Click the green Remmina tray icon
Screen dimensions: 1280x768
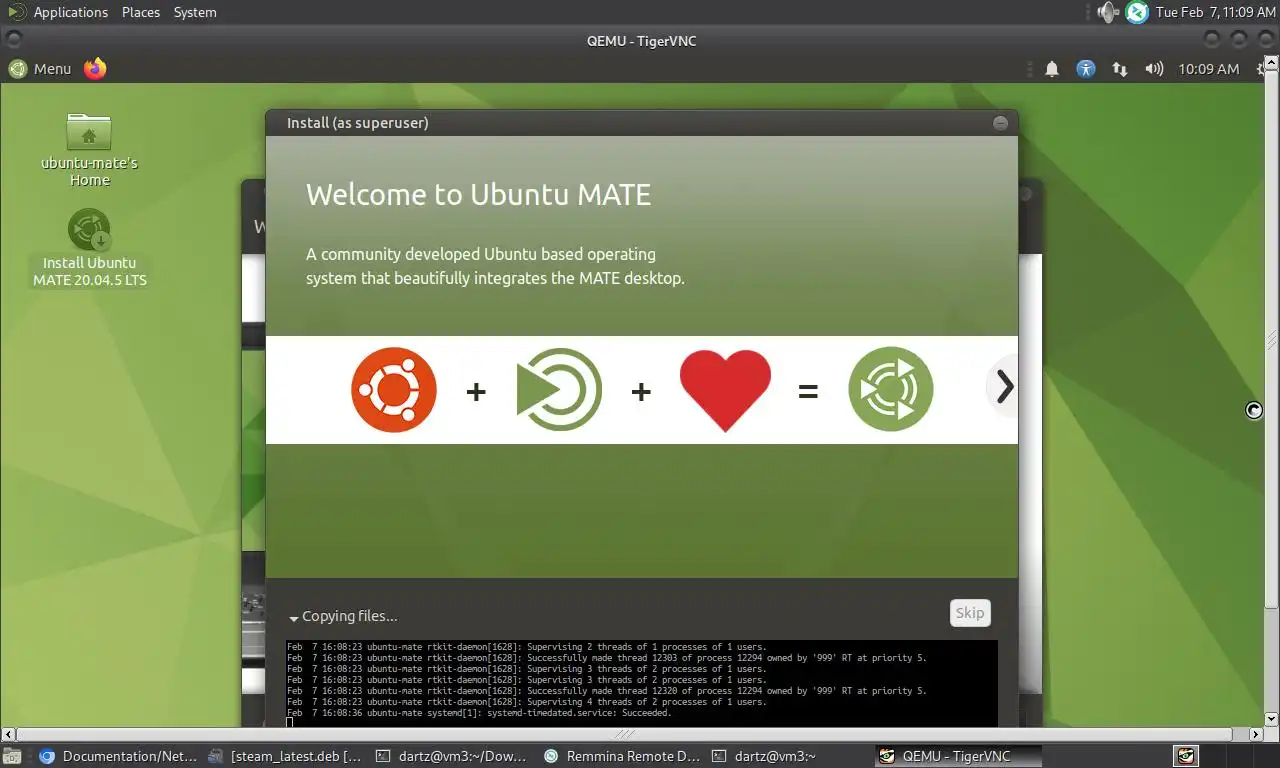tap(1137, 12)
